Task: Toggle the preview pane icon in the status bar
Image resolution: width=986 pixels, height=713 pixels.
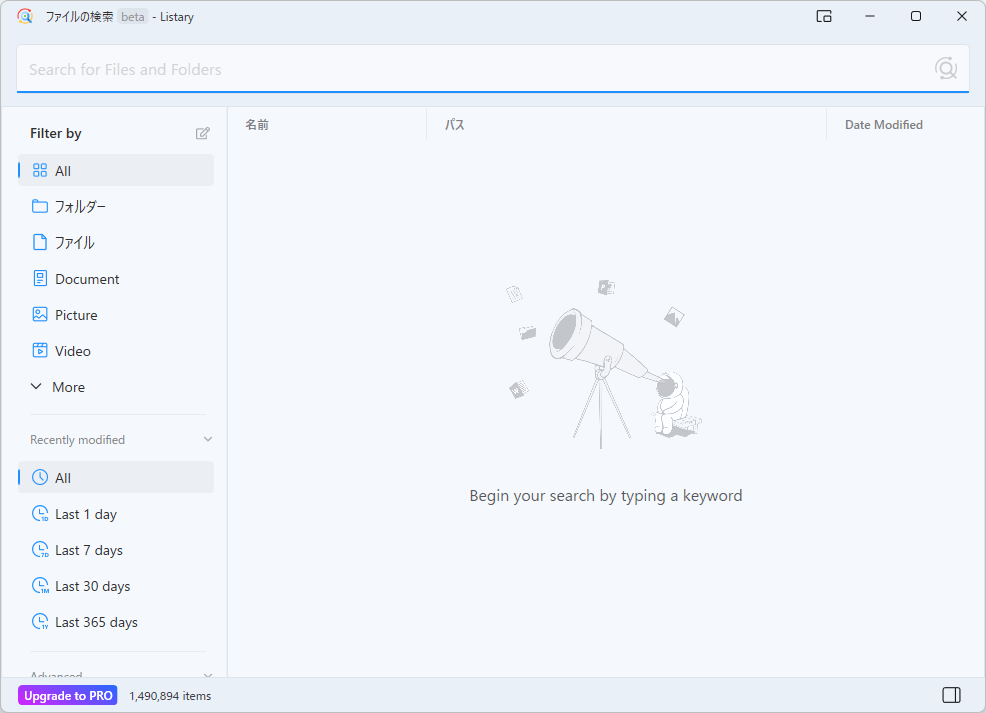Action: point(951,695)
